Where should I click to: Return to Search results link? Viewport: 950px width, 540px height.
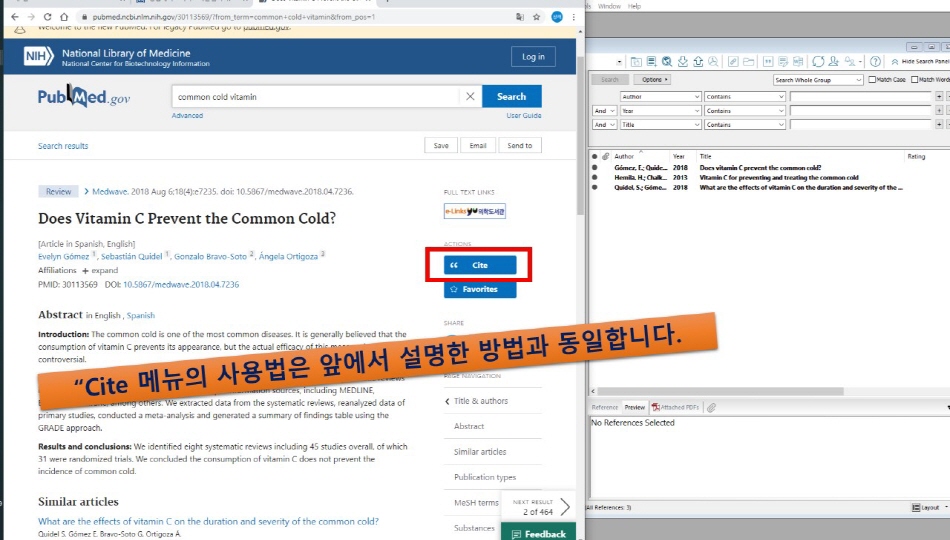tap(63, 146)
